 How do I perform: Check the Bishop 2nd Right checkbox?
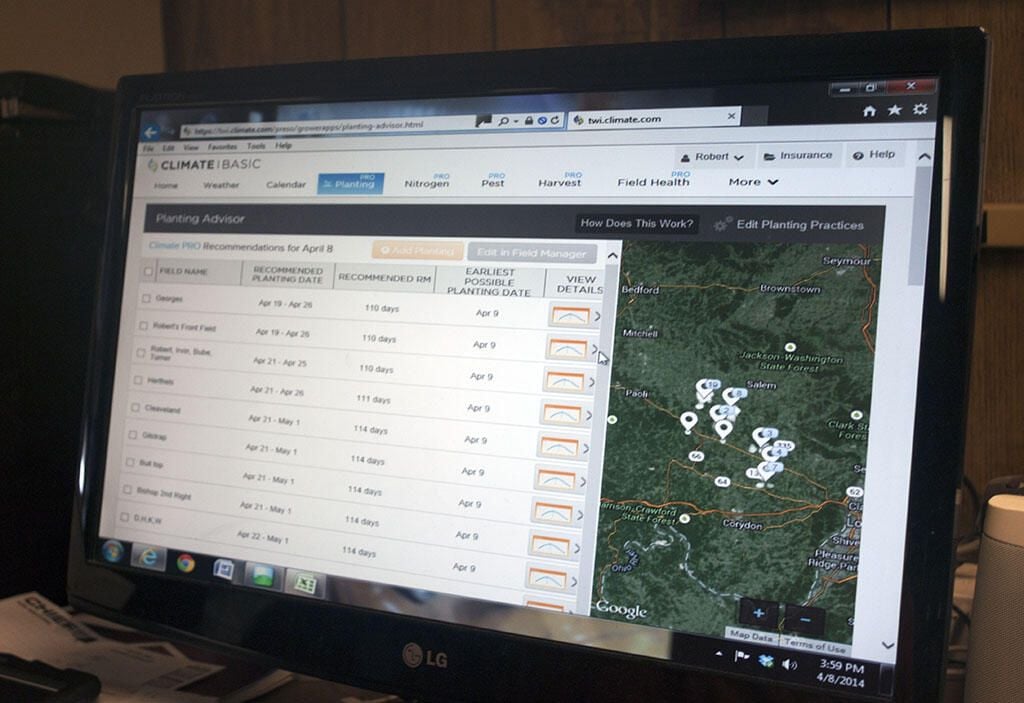127,489
